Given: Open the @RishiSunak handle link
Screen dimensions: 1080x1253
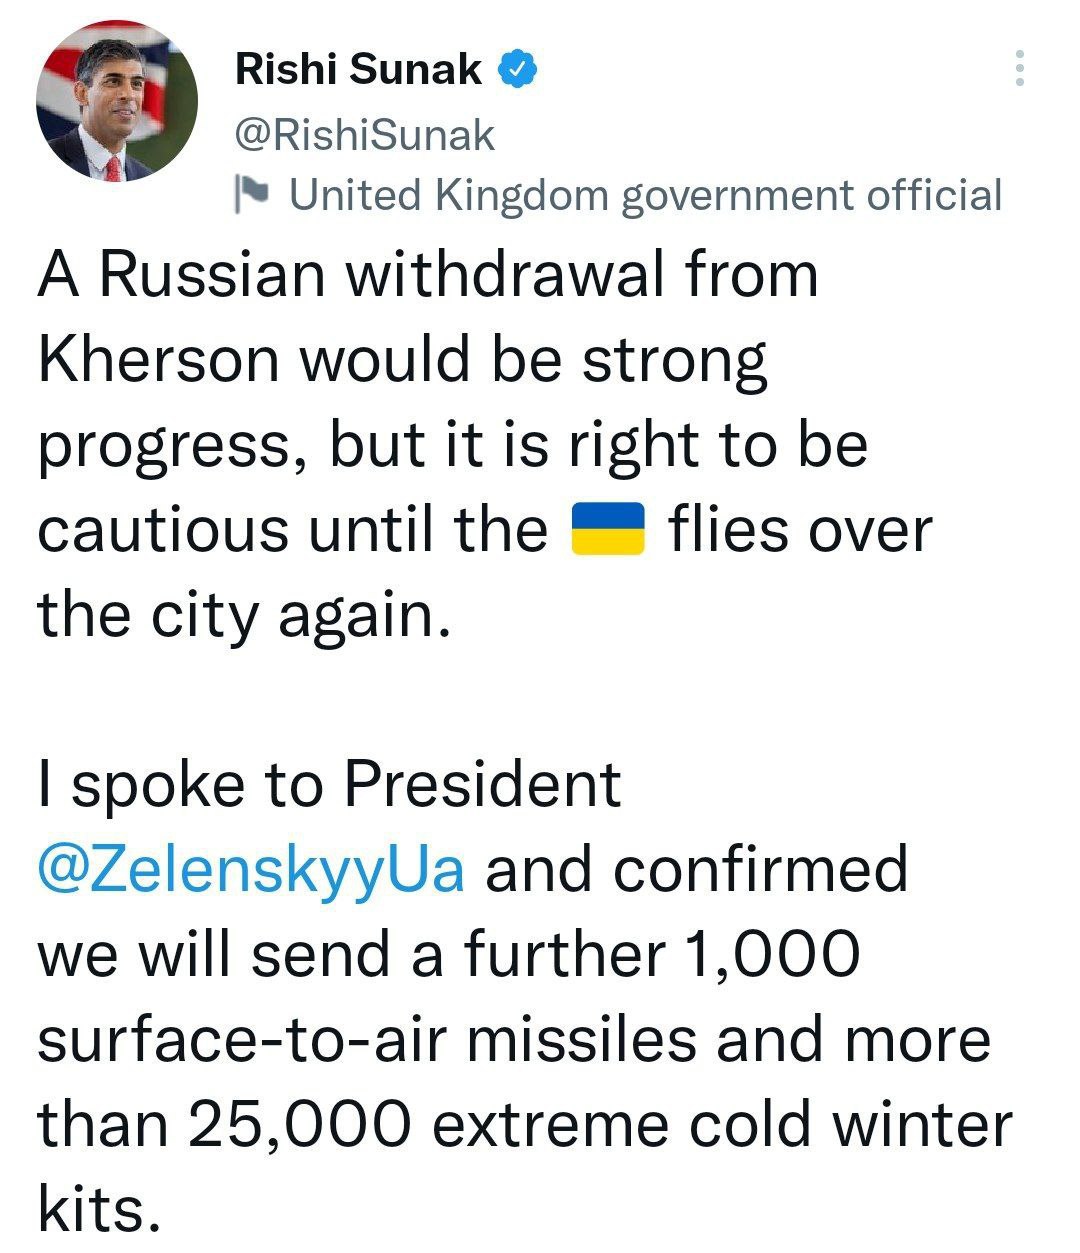Looking at the screenshot, I should coord(364,134).
